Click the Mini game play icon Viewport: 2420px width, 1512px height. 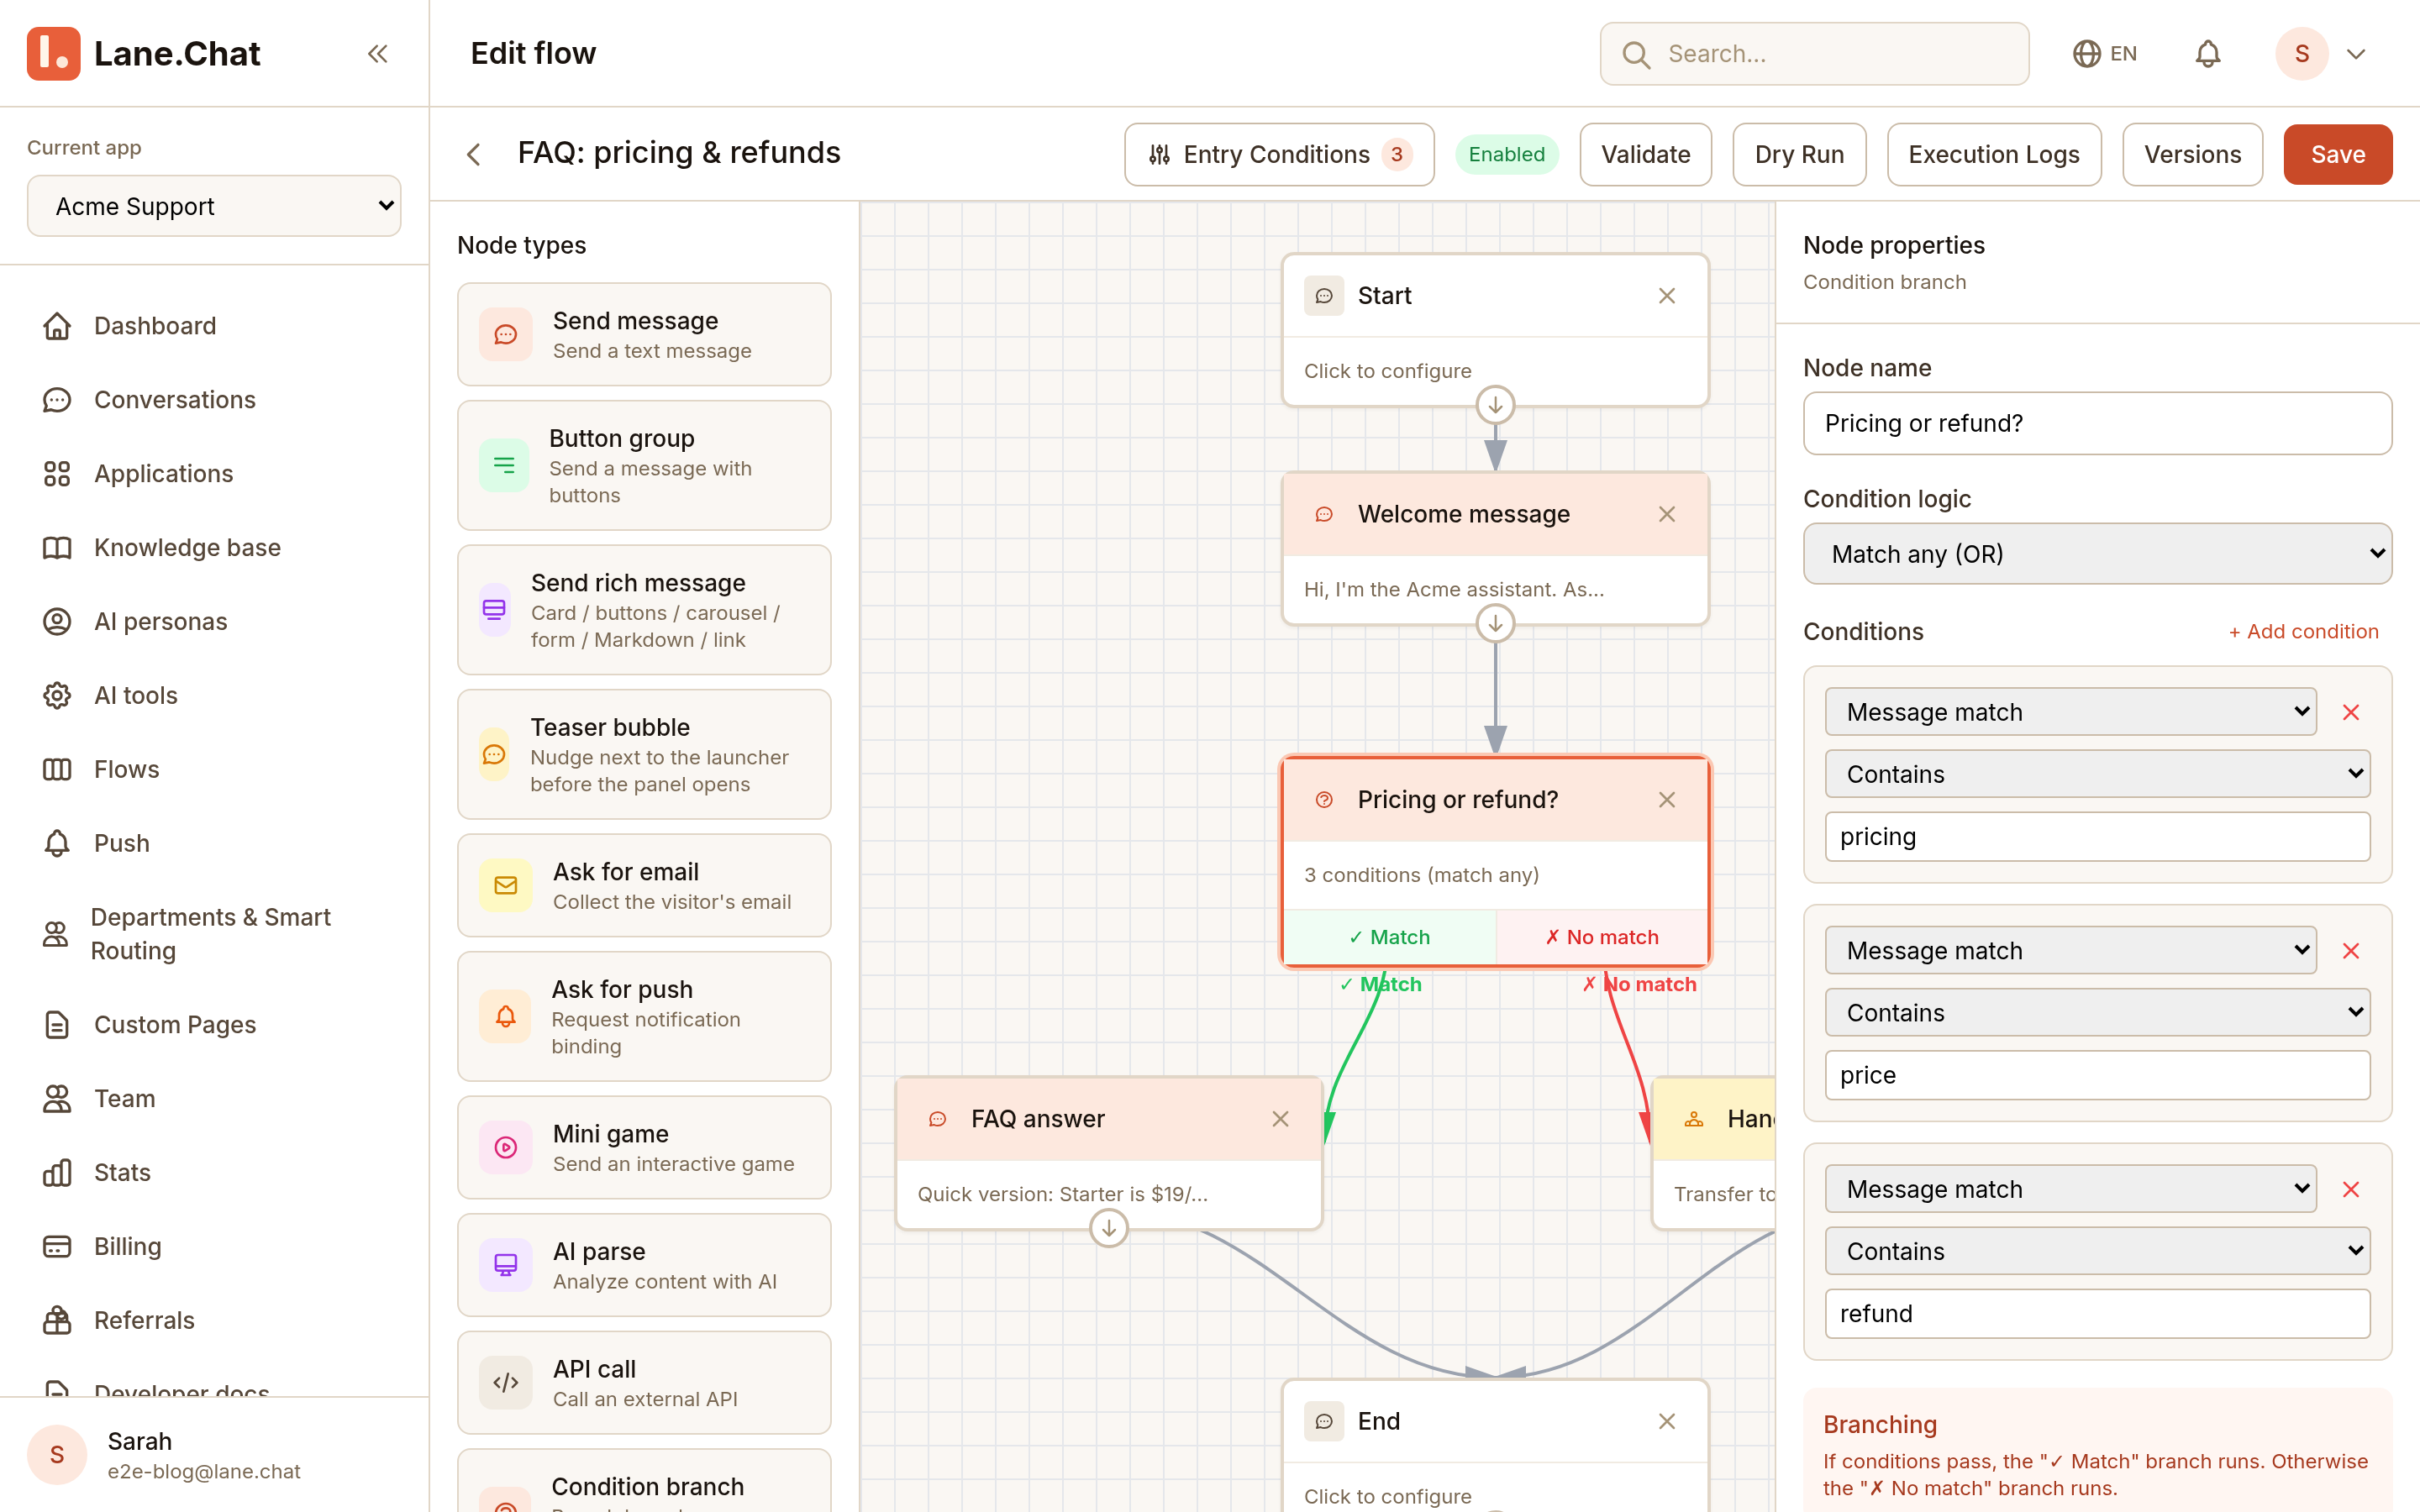tap(506, 1148)
